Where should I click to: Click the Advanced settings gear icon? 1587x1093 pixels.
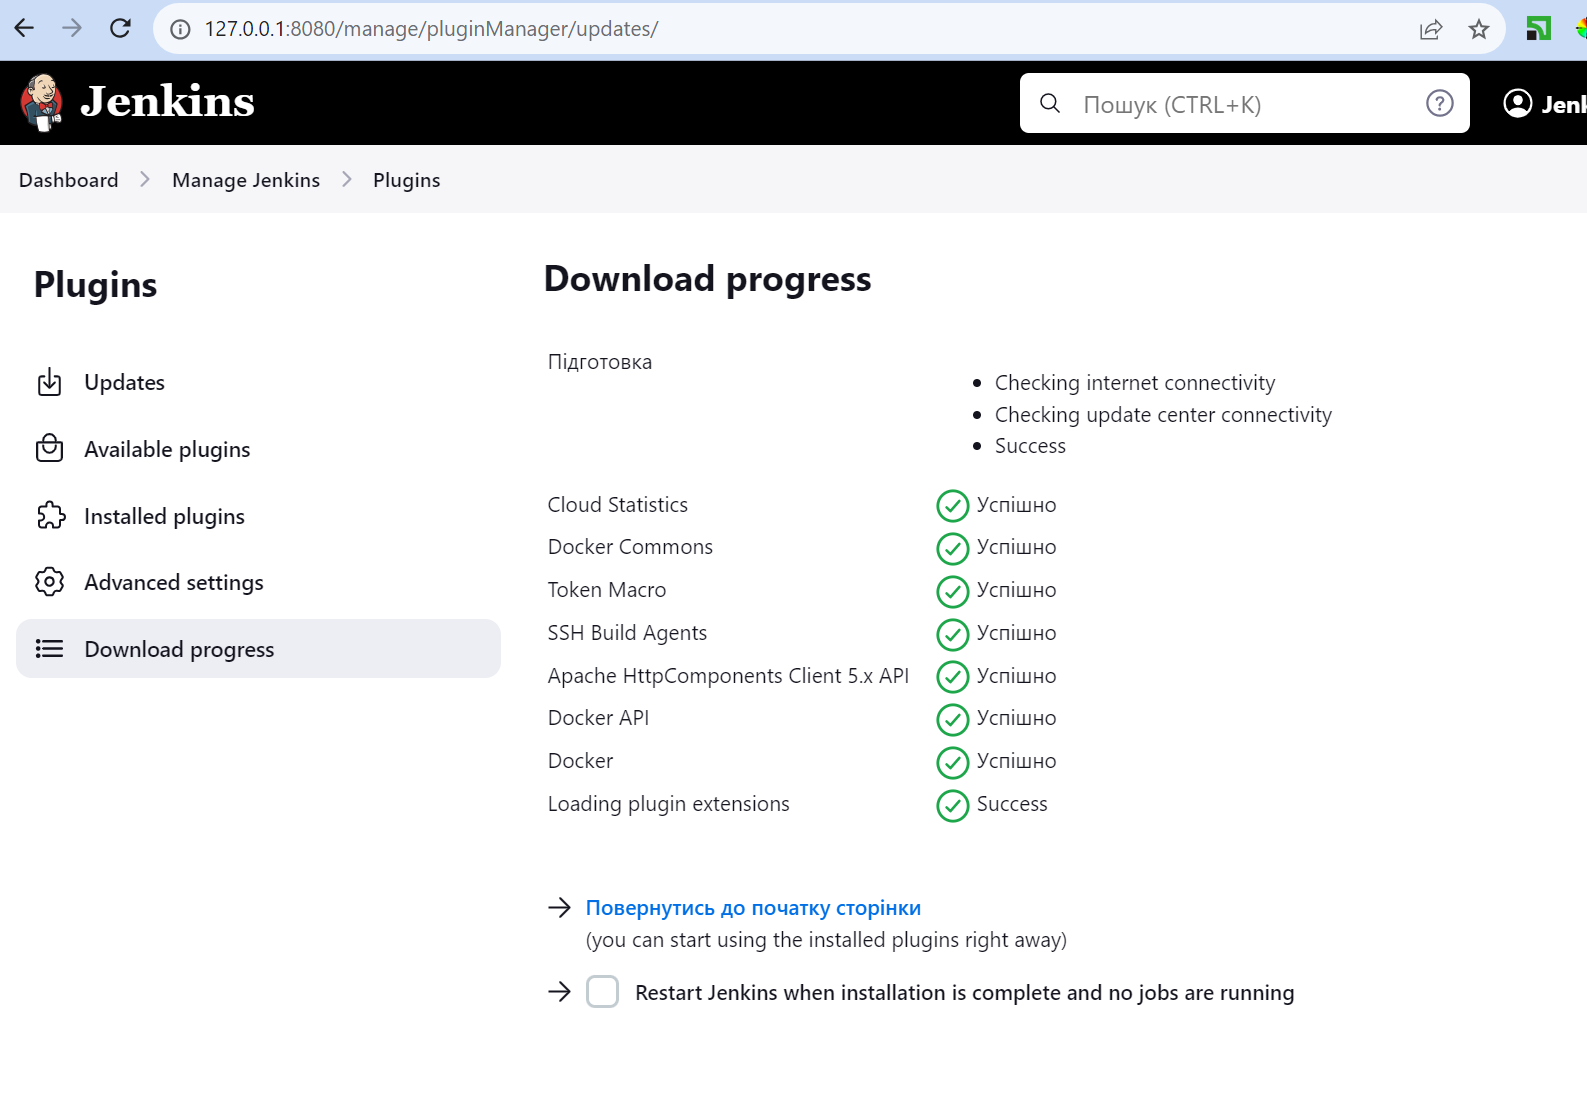tap(49, 581)
